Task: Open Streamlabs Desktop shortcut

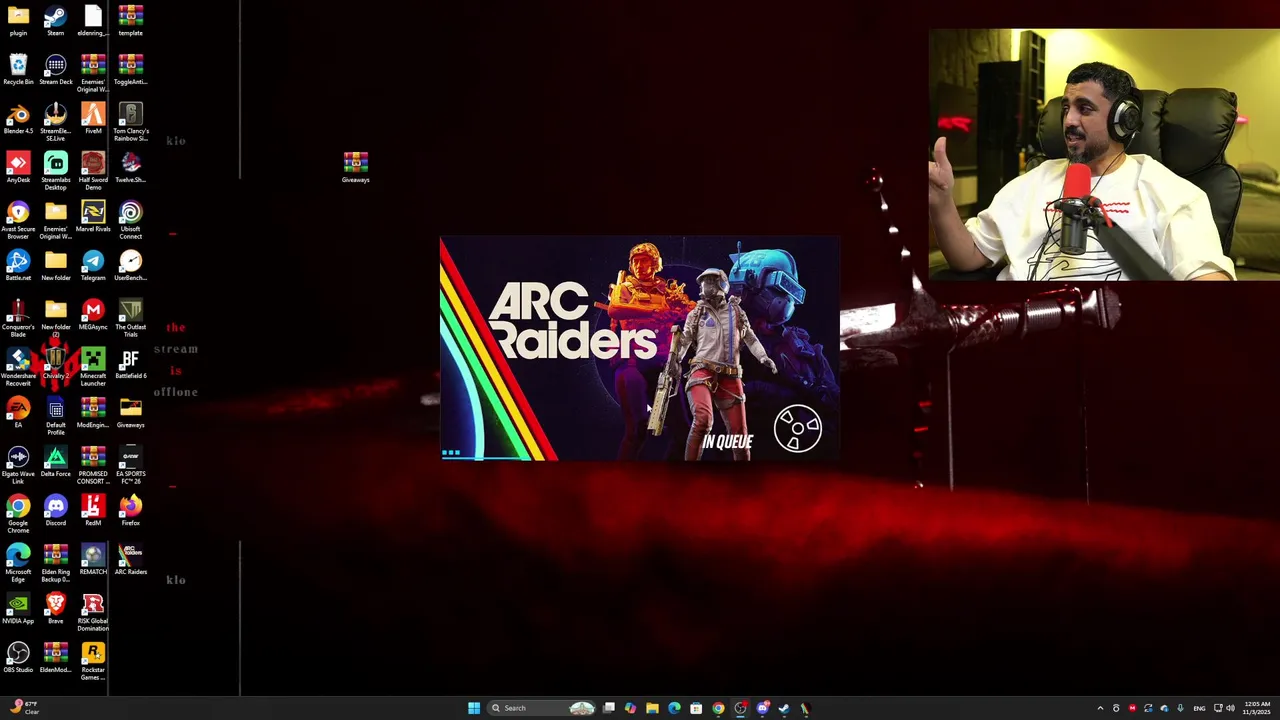Action: (55, 171)
